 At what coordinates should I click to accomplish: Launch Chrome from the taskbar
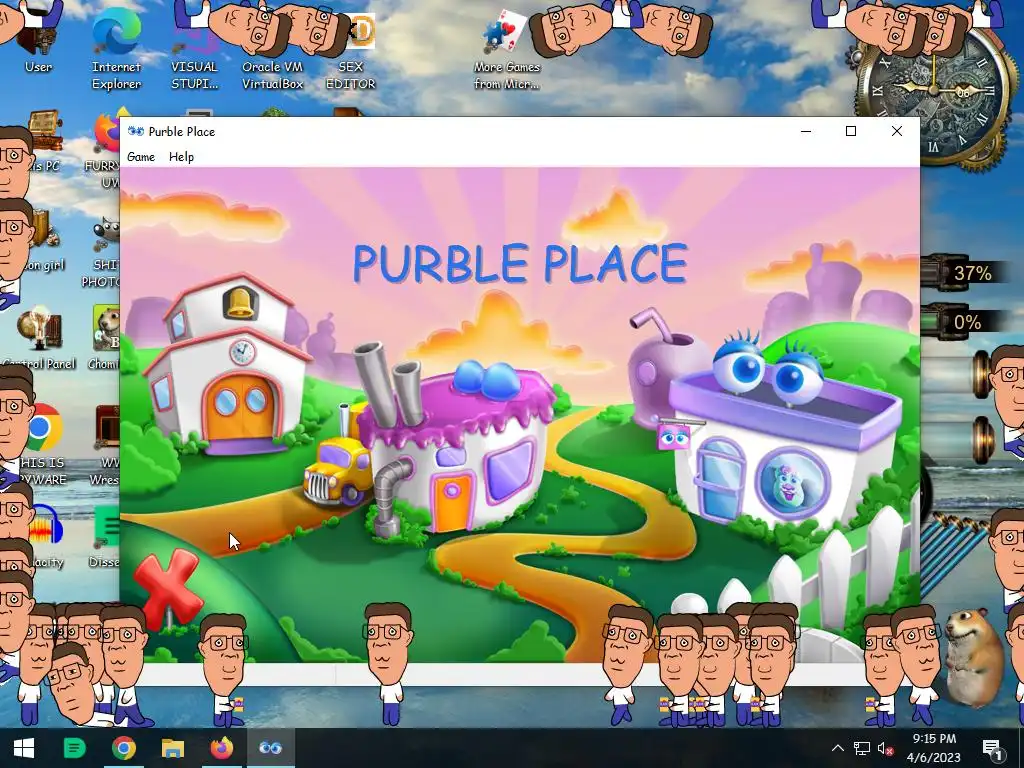123,748
